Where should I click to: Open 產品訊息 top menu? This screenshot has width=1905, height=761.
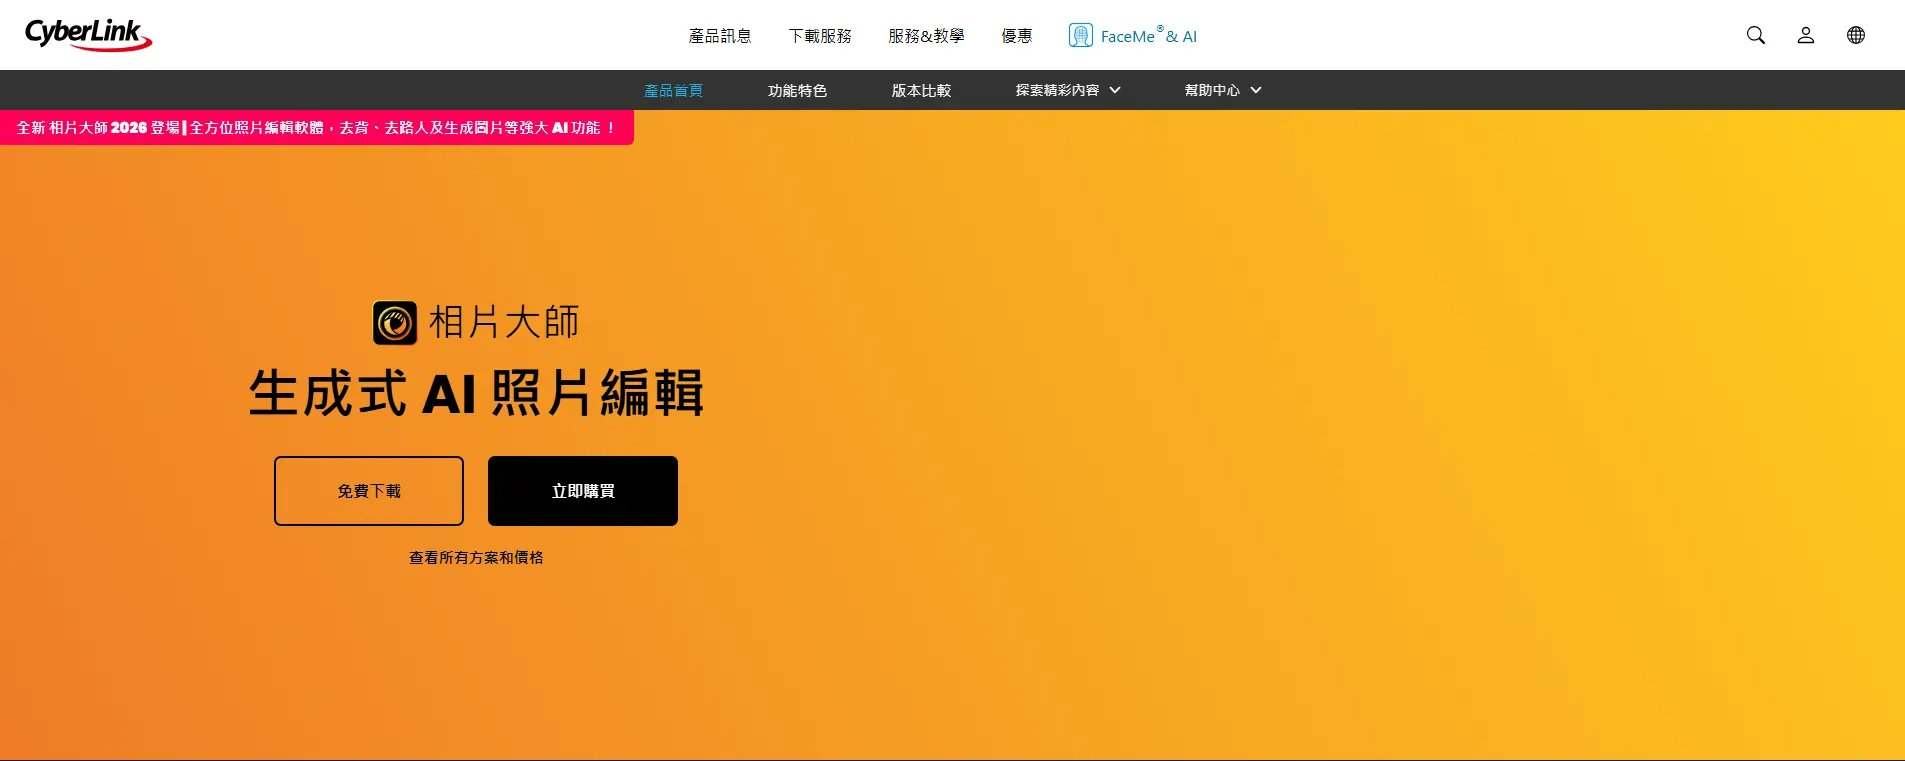pos(720,36)
